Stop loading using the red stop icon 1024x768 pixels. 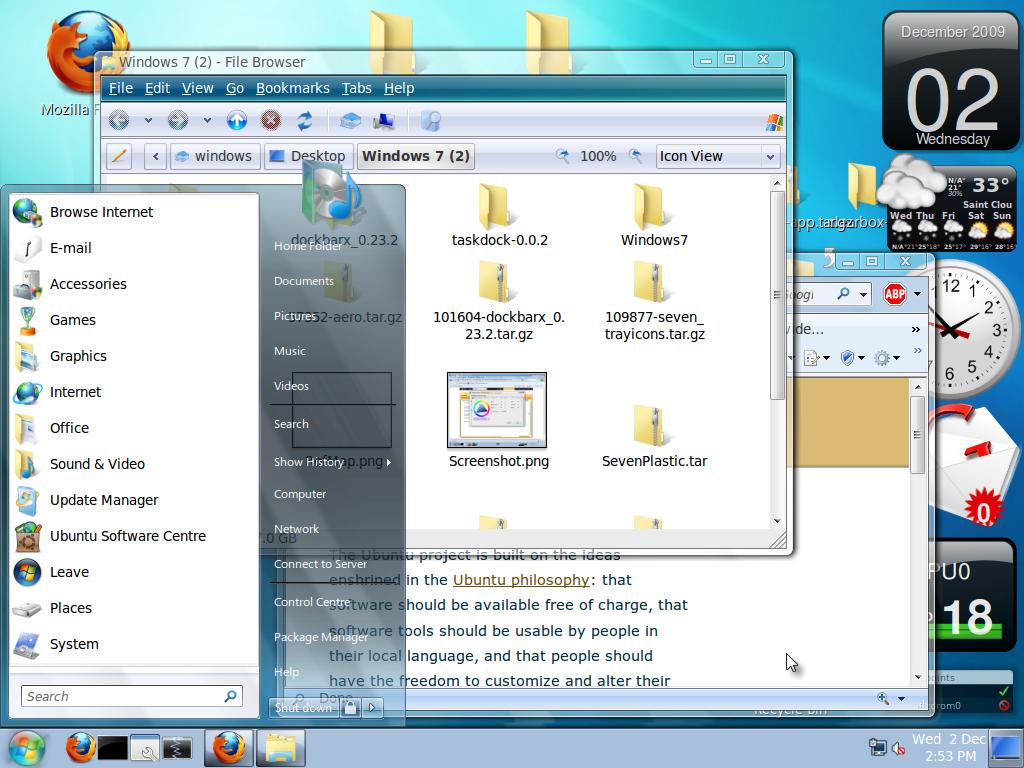pyautogui.click(x=270, y=118)
